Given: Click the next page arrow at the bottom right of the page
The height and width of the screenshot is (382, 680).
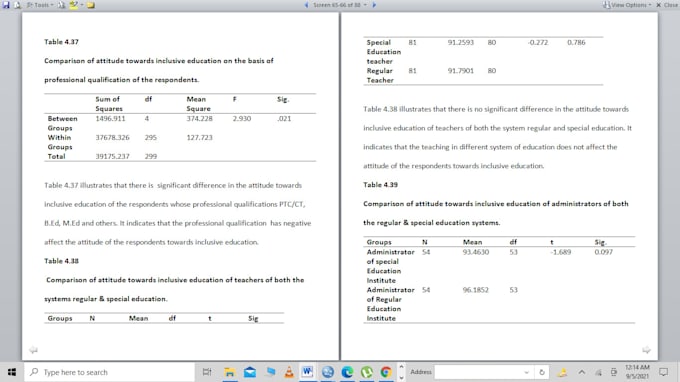Looking at the screenshot, I should (x=646, y=350).
